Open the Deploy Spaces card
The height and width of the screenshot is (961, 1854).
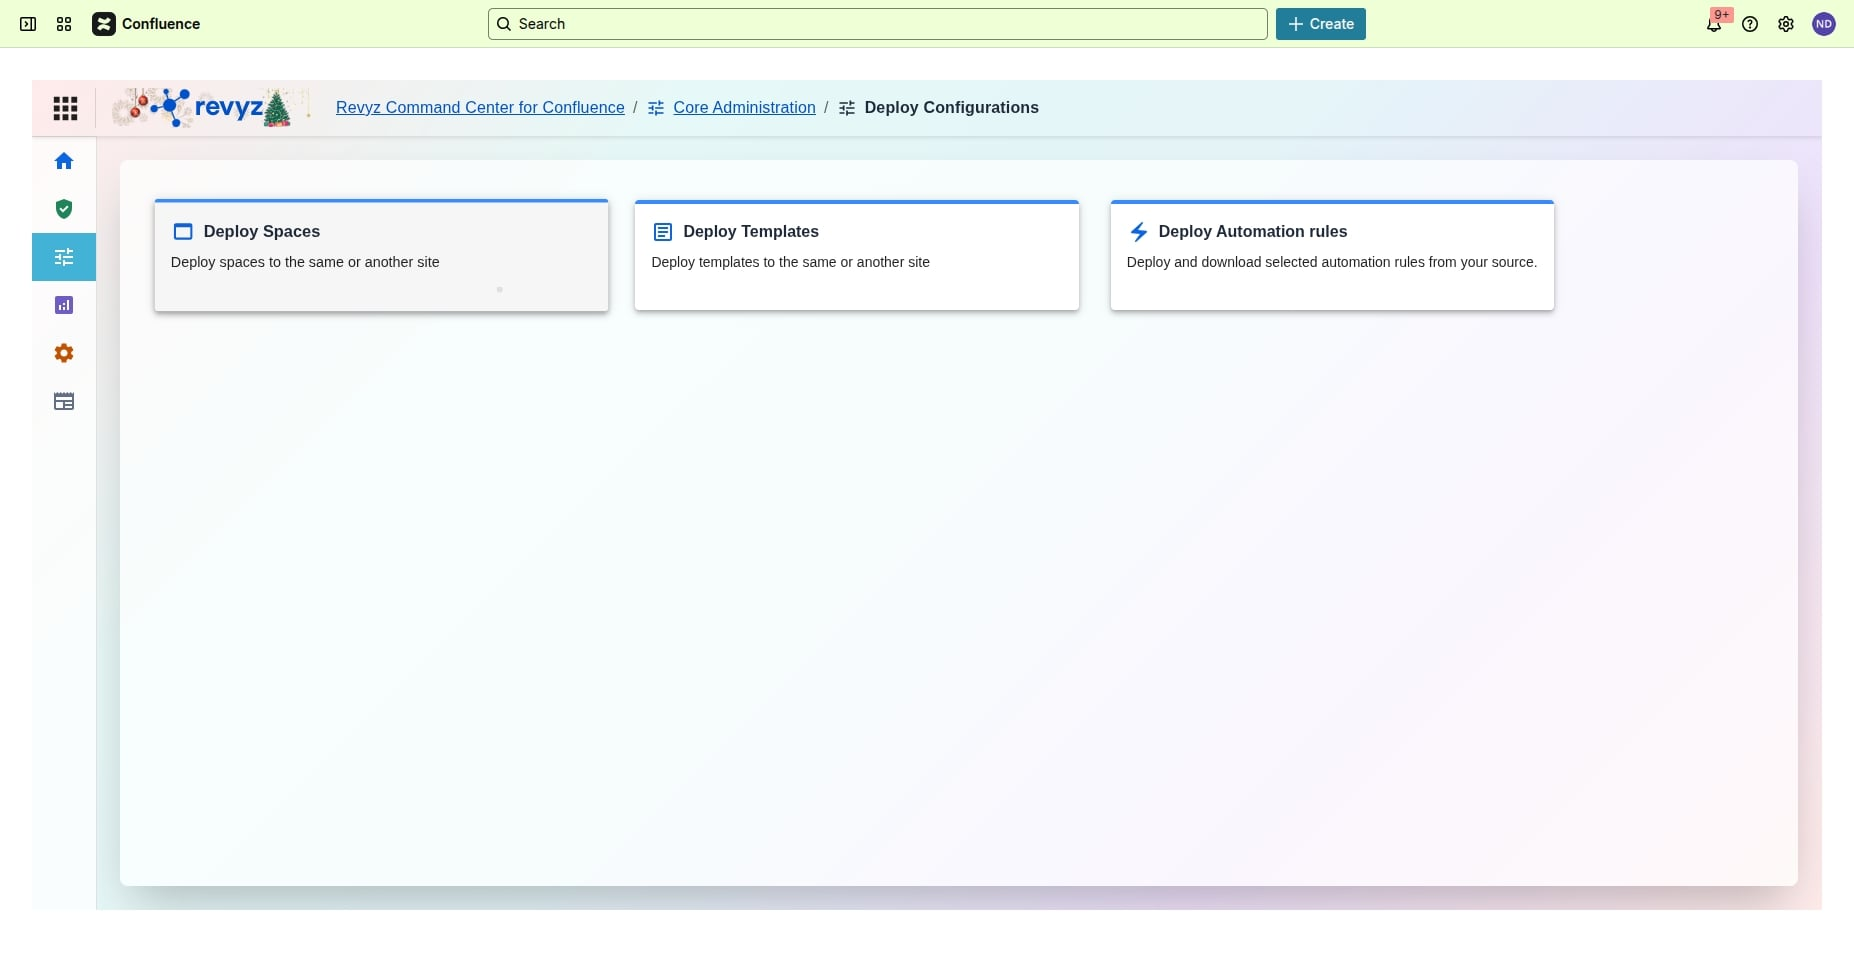coord(381,256)
